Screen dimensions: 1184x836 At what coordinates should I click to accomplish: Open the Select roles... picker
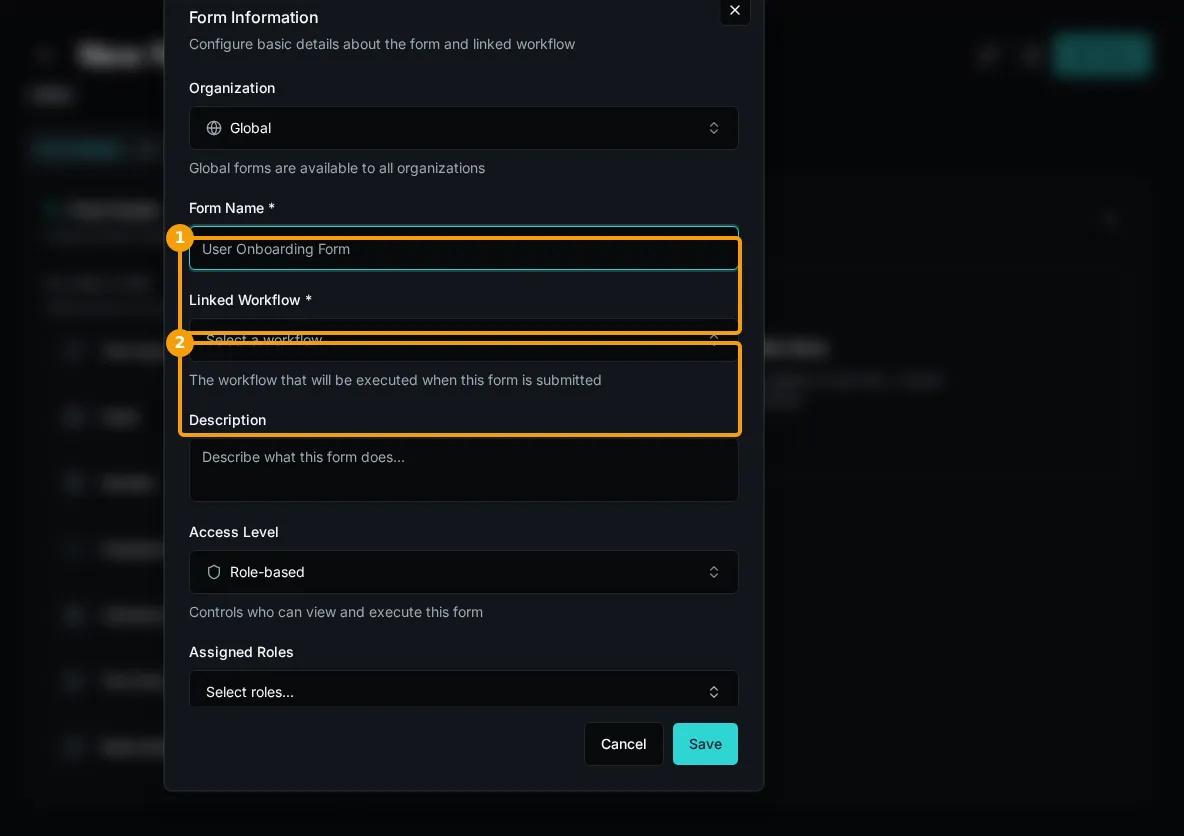click(464, 689)
